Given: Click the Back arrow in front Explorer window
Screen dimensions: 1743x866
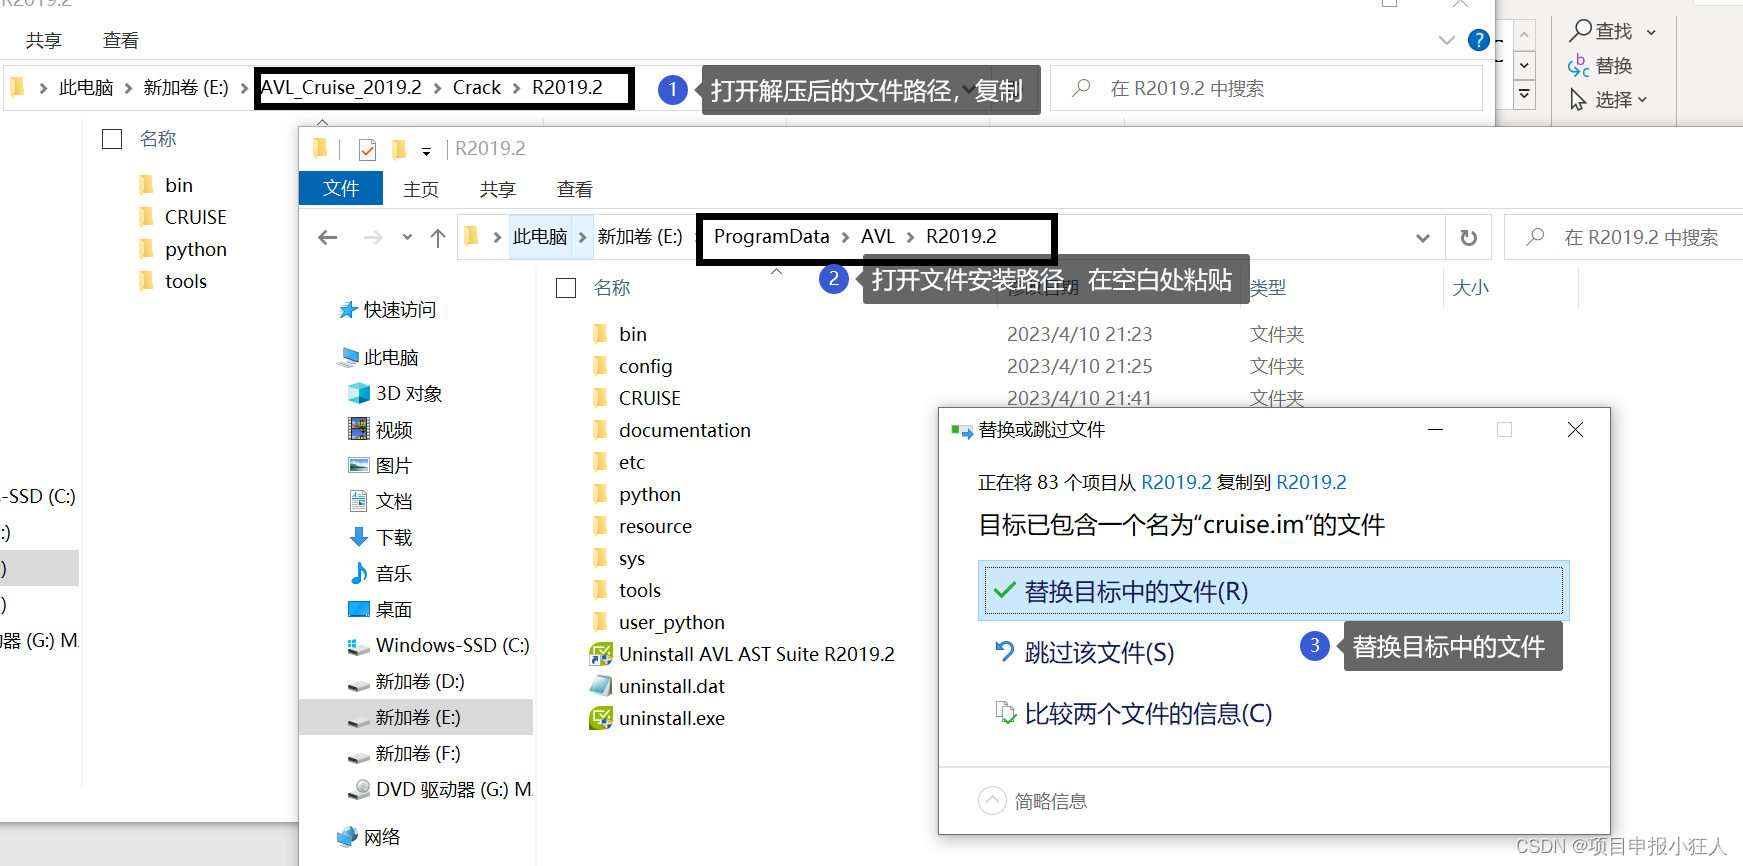Looking at the screenshot, I should (327, 237).
